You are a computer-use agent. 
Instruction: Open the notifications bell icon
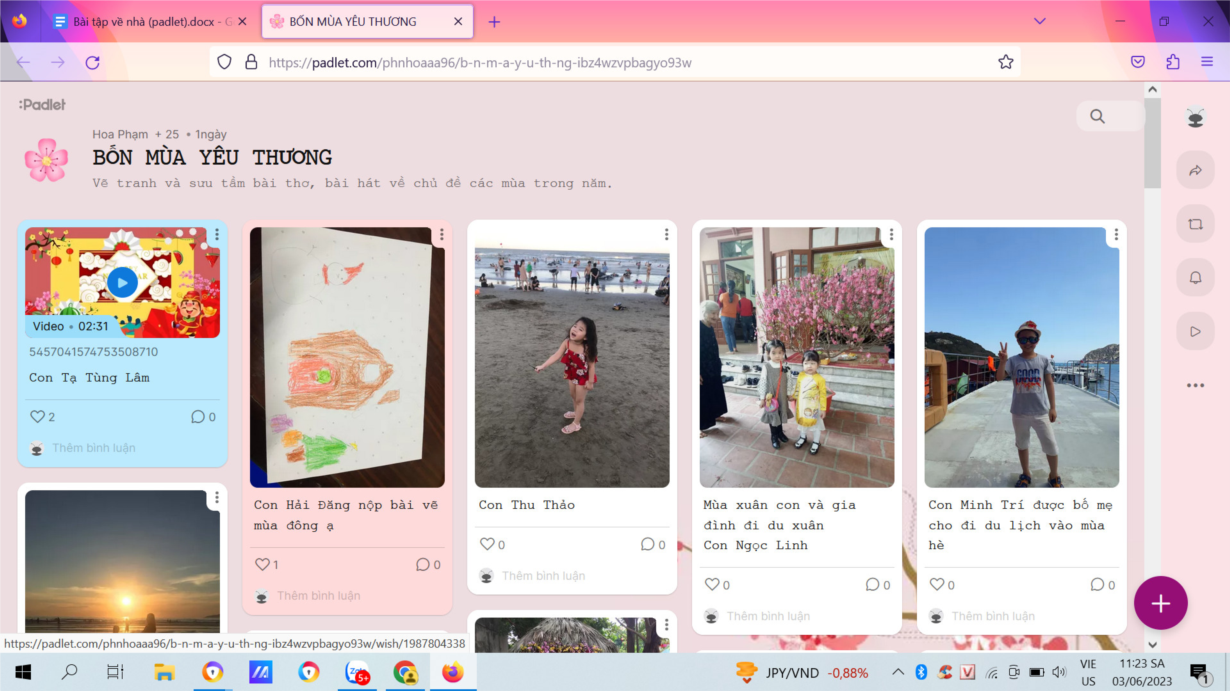coord(1195,278)
